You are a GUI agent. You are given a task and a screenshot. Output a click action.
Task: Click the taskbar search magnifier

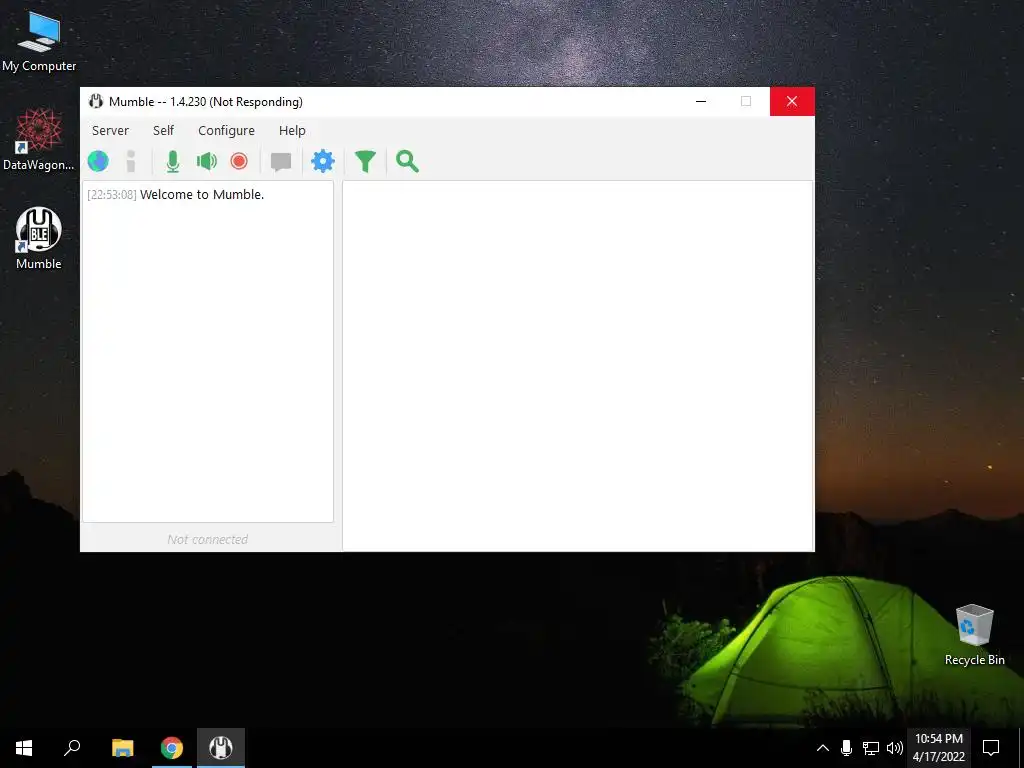[72, 748]
